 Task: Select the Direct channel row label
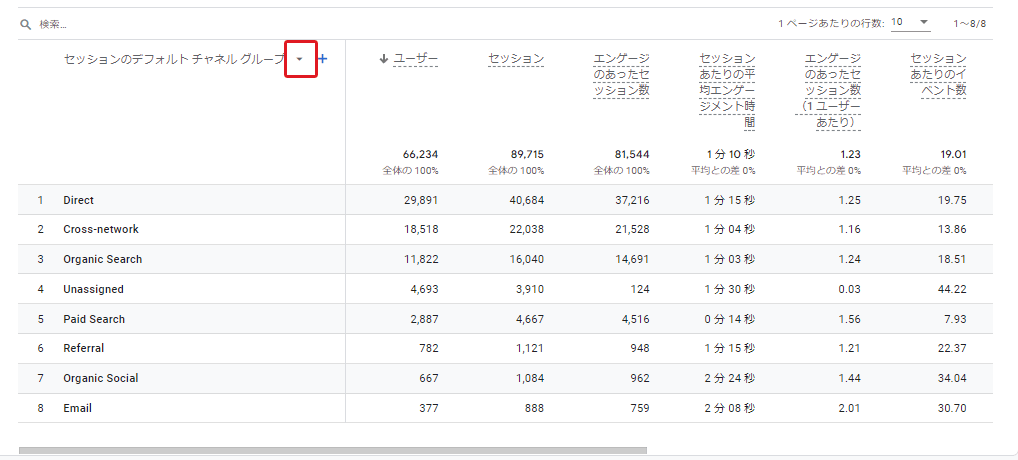[79, 200]
